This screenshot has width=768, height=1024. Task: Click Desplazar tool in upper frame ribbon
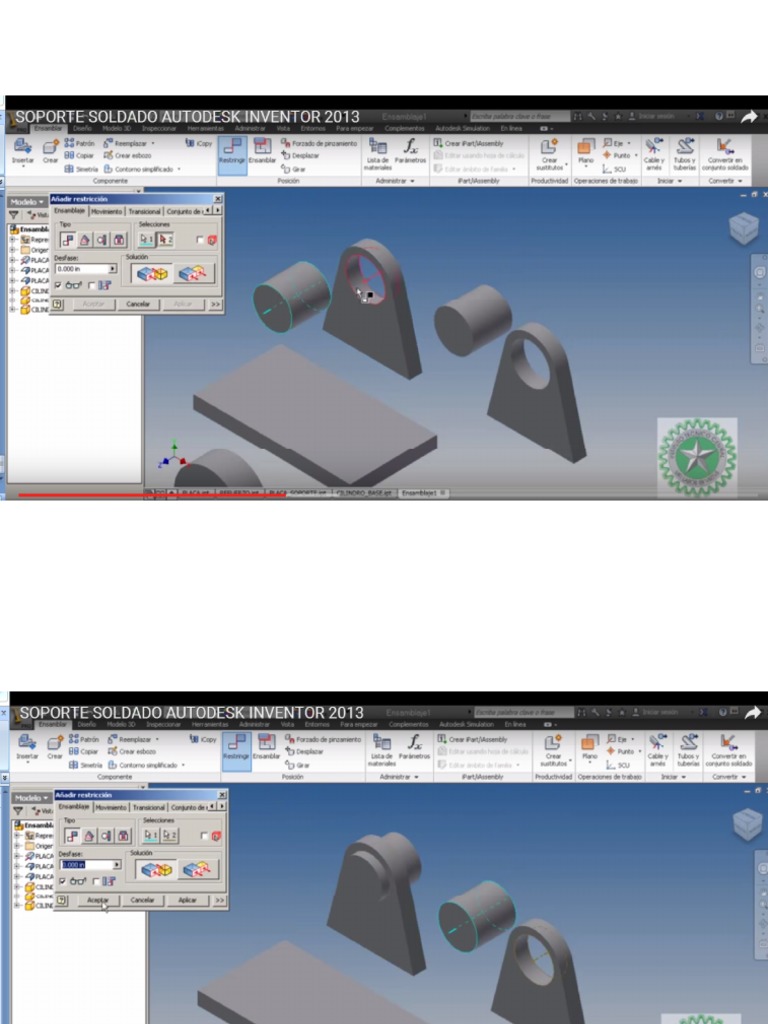[x=300, y=155]
